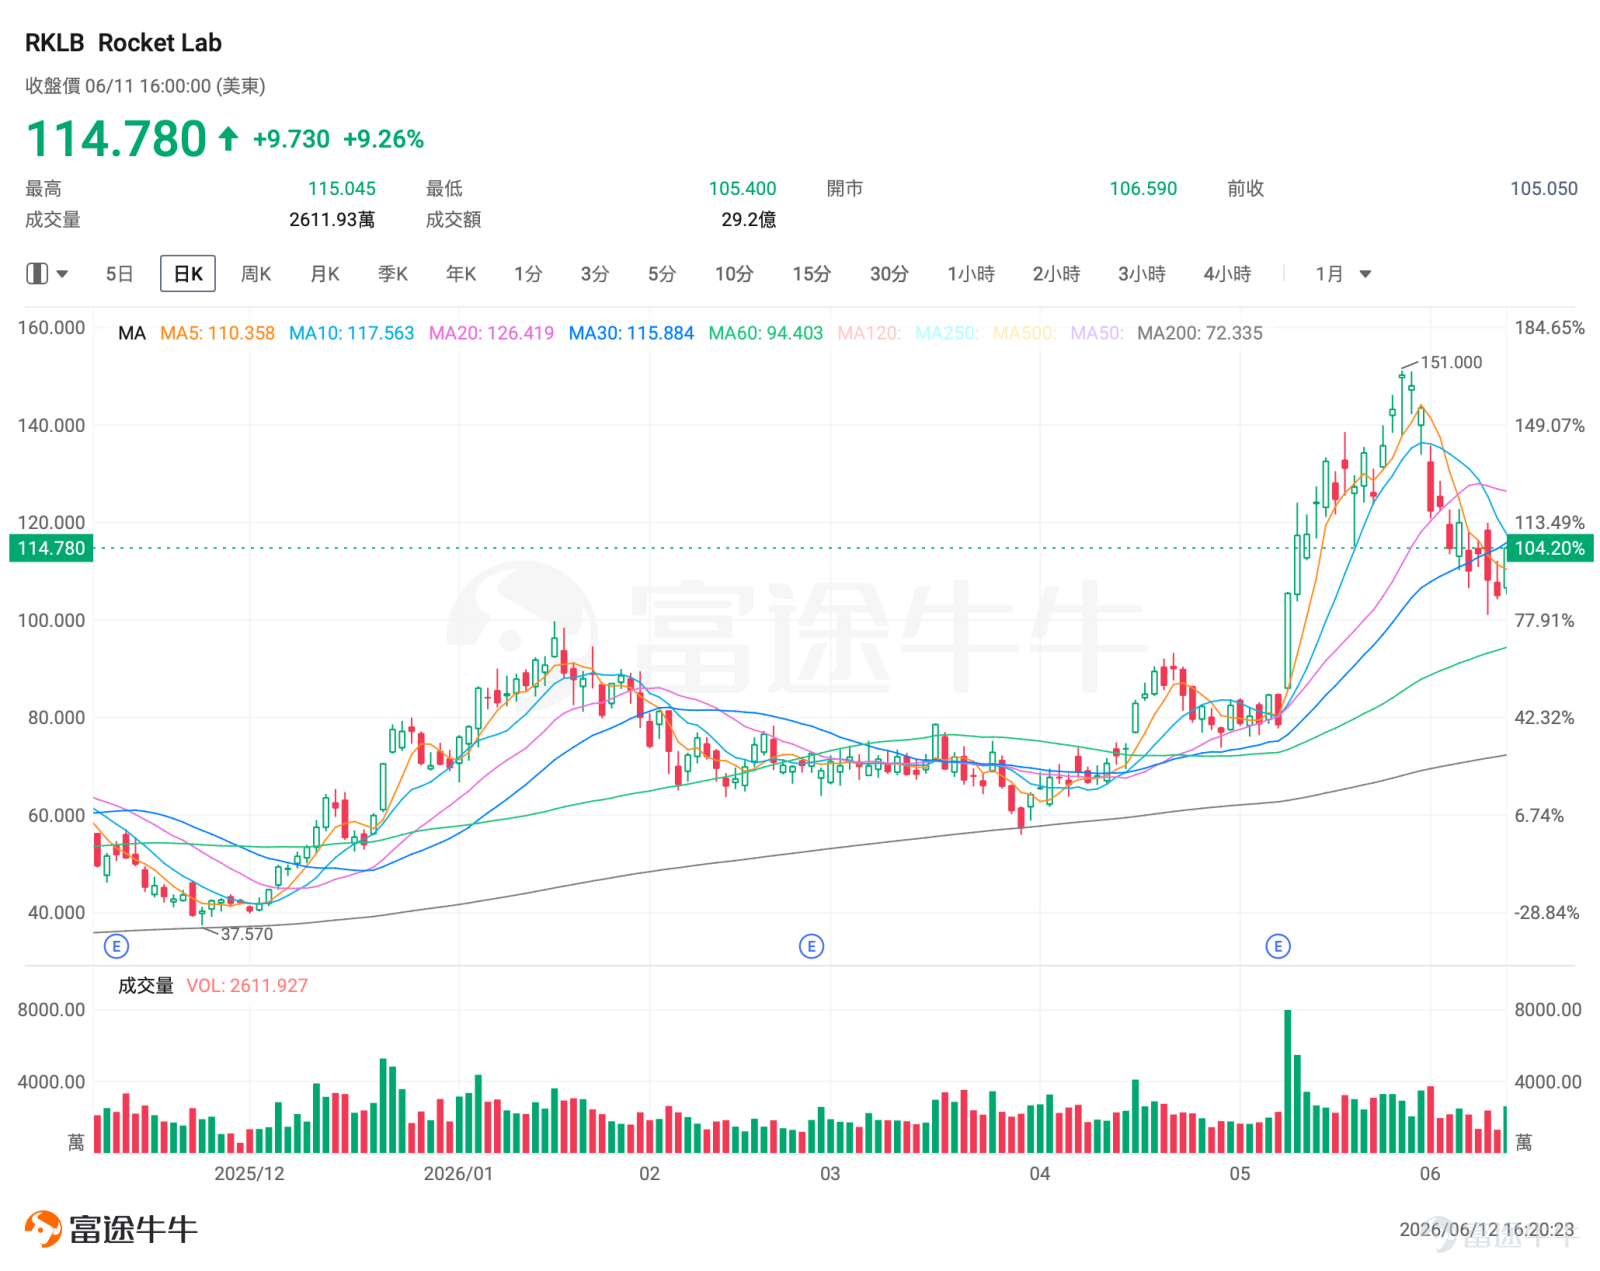The width and height of the screenshot is (1600, 1271).
Task: Click the VOL: 2611.927 value
Action: 247,986
